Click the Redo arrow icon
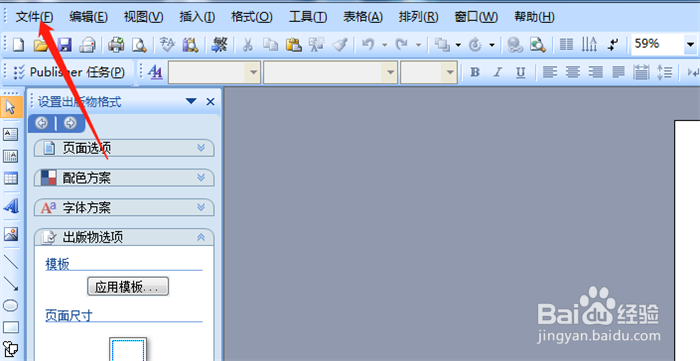This screenshot has width=700, height=361. pyautogui.click(x=402, y=45)
